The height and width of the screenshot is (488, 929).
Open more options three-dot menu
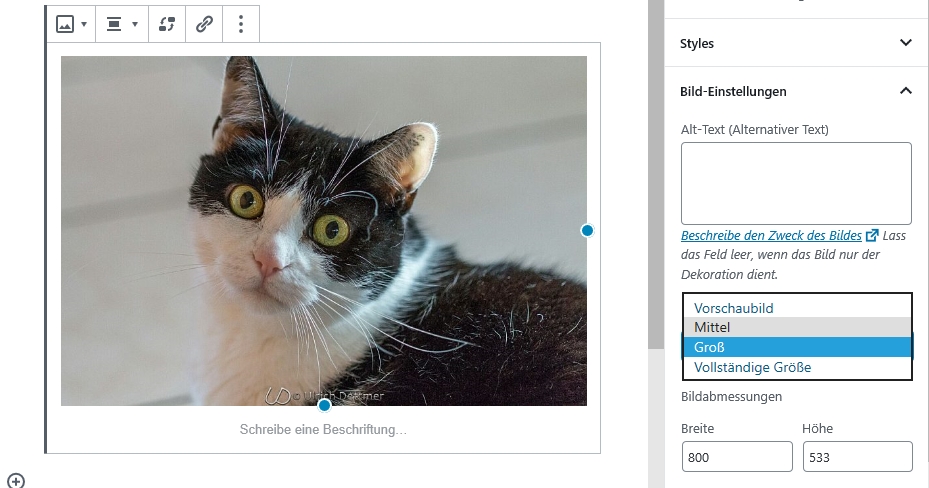(x=241, y=24)
